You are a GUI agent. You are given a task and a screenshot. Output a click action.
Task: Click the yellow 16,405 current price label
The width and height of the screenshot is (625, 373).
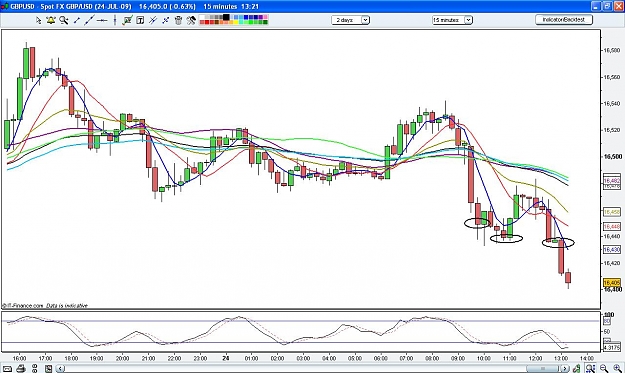pos(612,283)
